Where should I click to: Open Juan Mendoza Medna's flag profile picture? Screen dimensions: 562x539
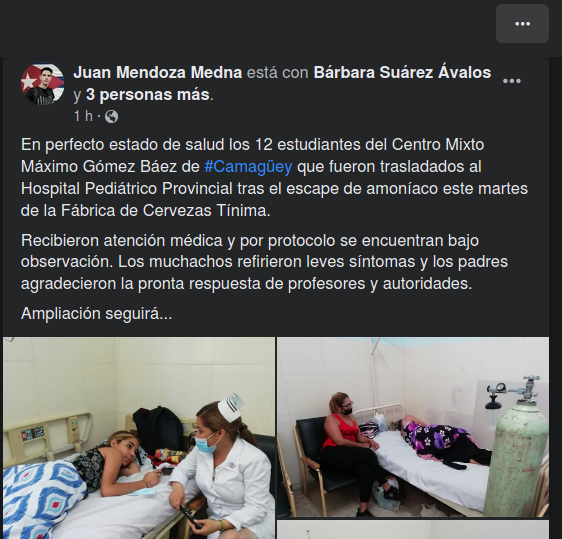[x=43, y=84]
